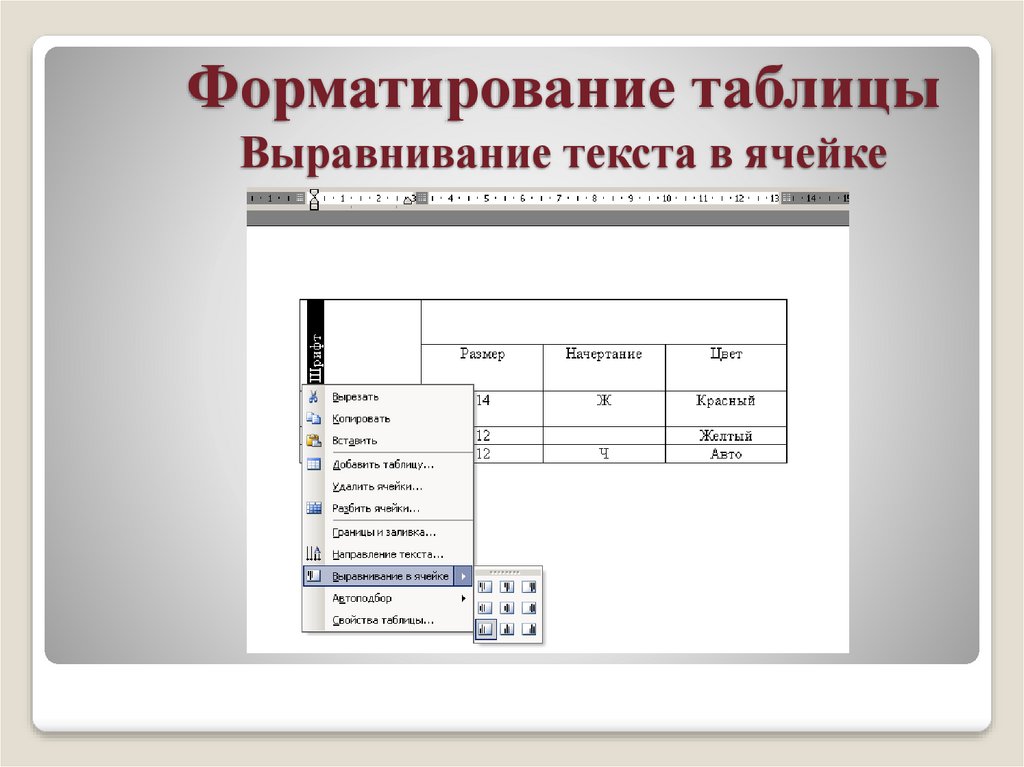Select the bottom-center alignment option
The height and width of the screenshot is (767, 1024).
pyautogui.click(x=508, y=629)
